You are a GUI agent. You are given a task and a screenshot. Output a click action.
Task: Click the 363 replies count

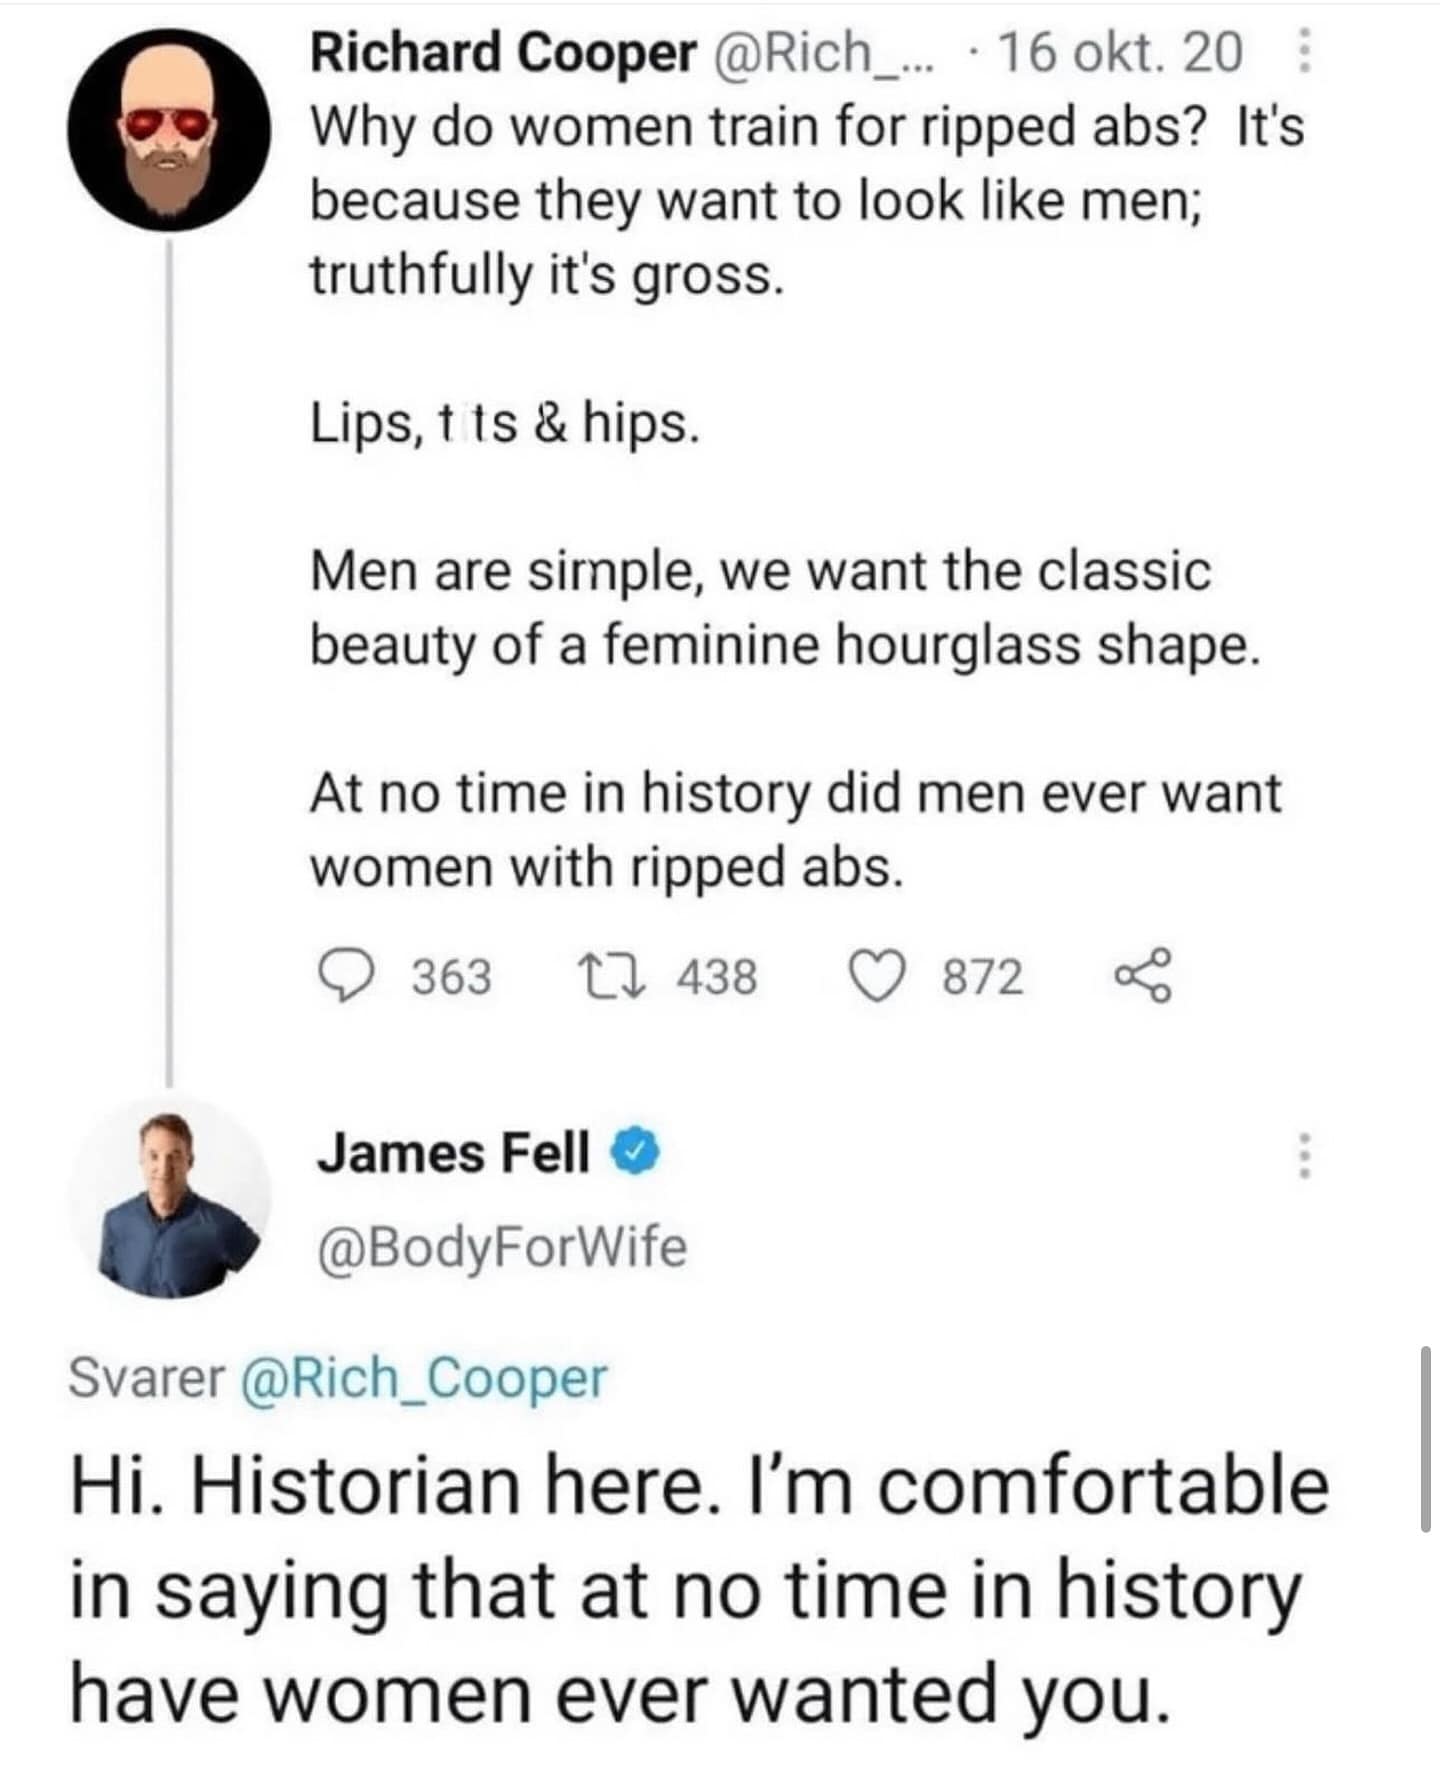coord(452,977)
